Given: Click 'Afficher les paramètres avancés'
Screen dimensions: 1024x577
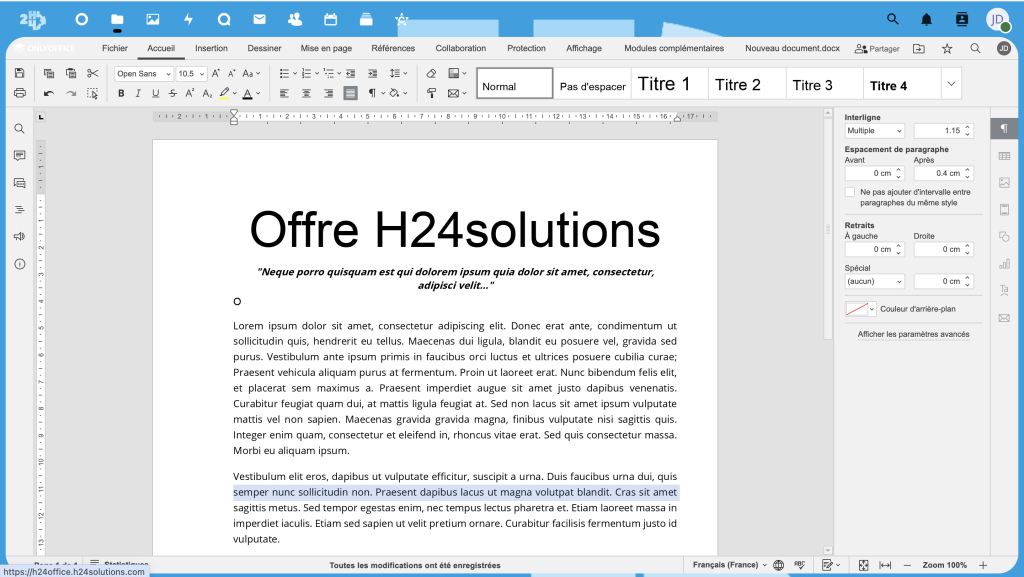Looking at the screenshot, I should [x=913, y=334].
